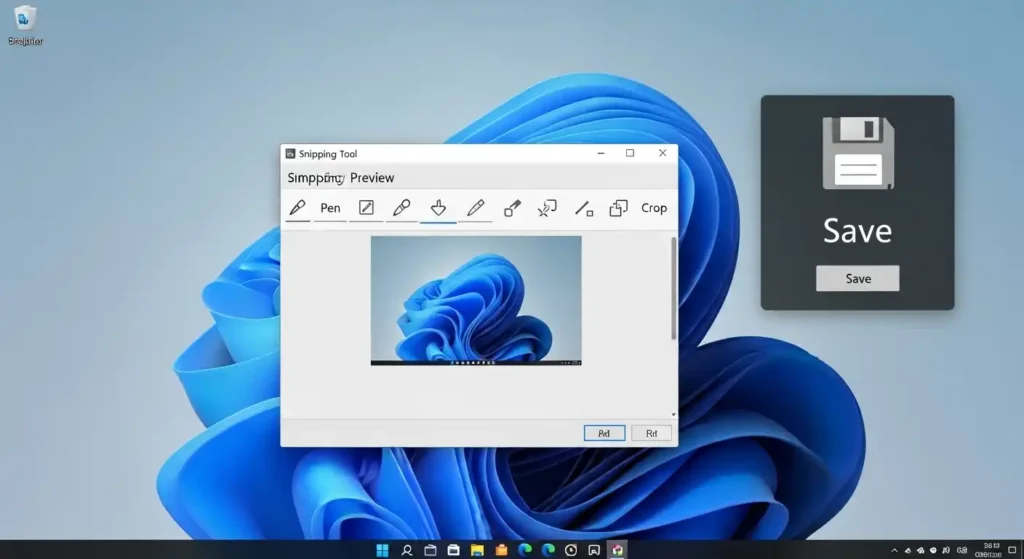Image resolution: width=1024 pixels, height=559 pixels.
Task: Open the Recycle Bin desktop icon
Action: coord(25,25)
